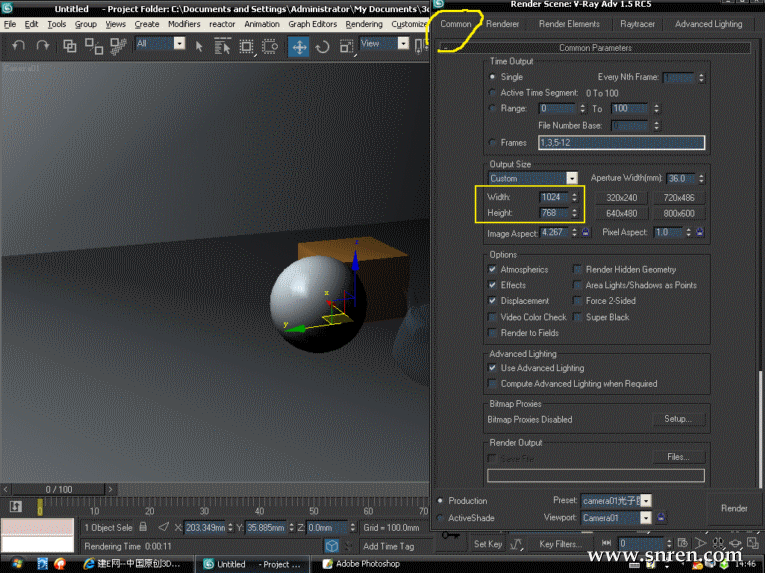Choose the 640x480 preset size button
Viewport: 765px width, 573px height.
(x=621, y=213)
